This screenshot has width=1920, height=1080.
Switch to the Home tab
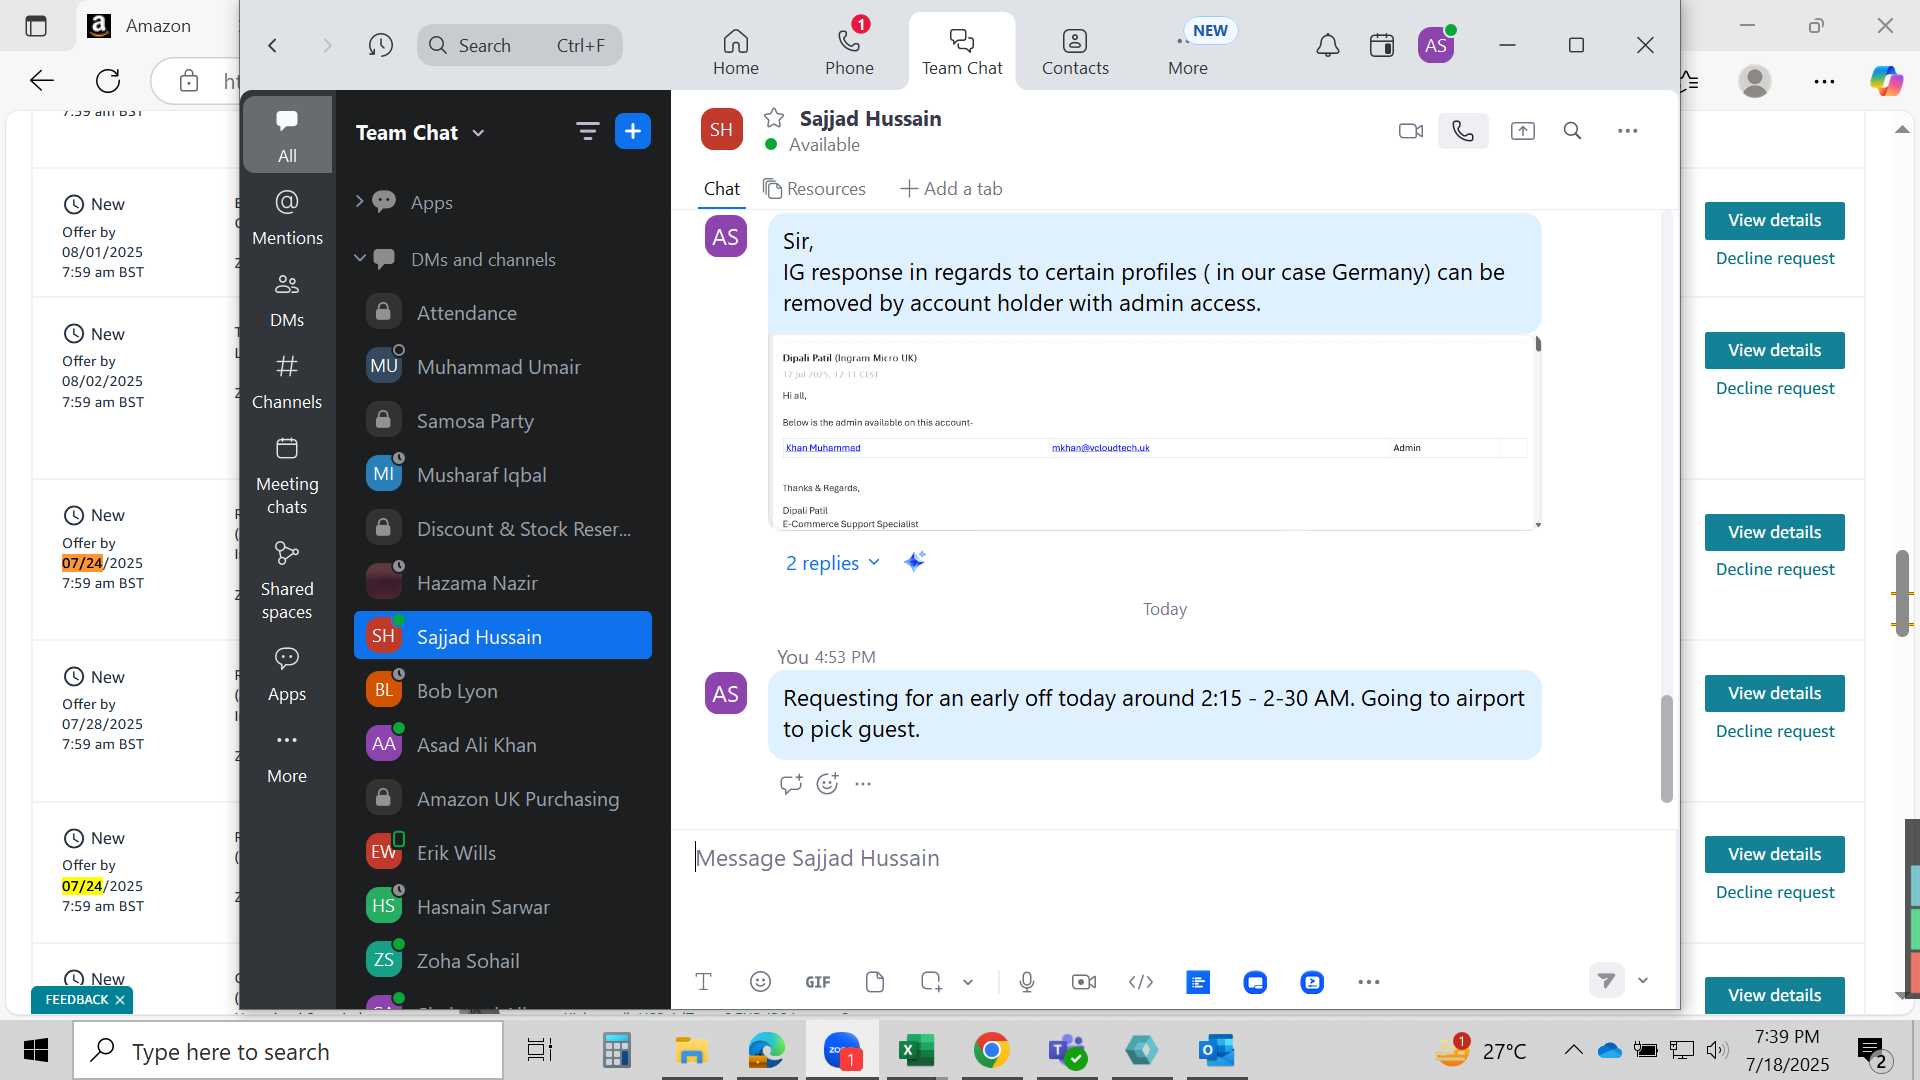click(736, 52)
